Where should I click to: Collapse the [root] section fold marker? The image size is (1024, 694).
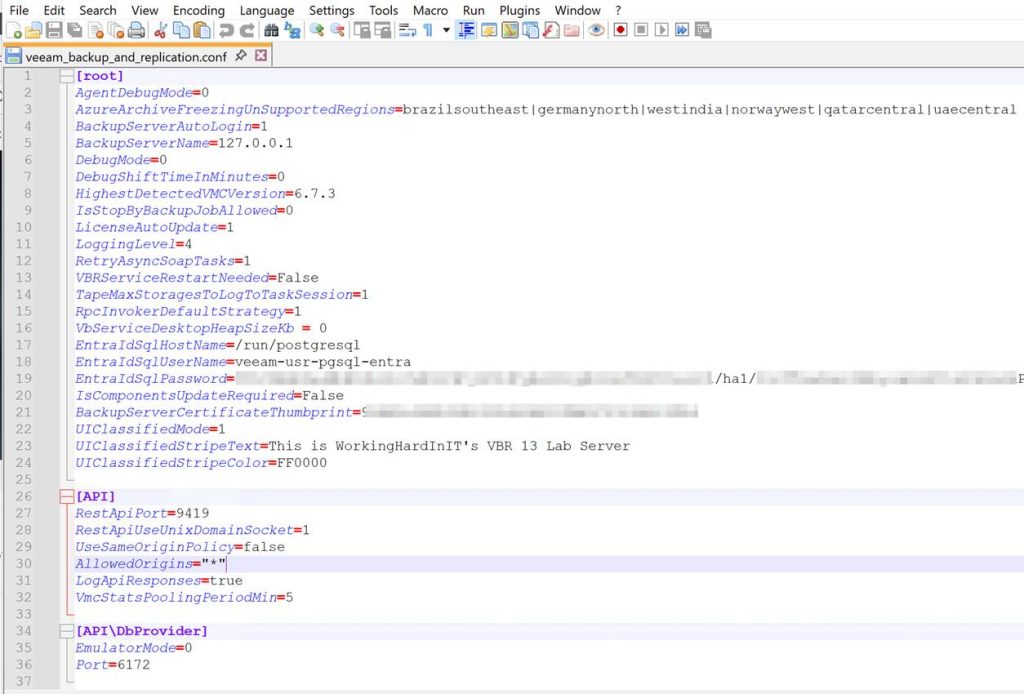point(67,76)
